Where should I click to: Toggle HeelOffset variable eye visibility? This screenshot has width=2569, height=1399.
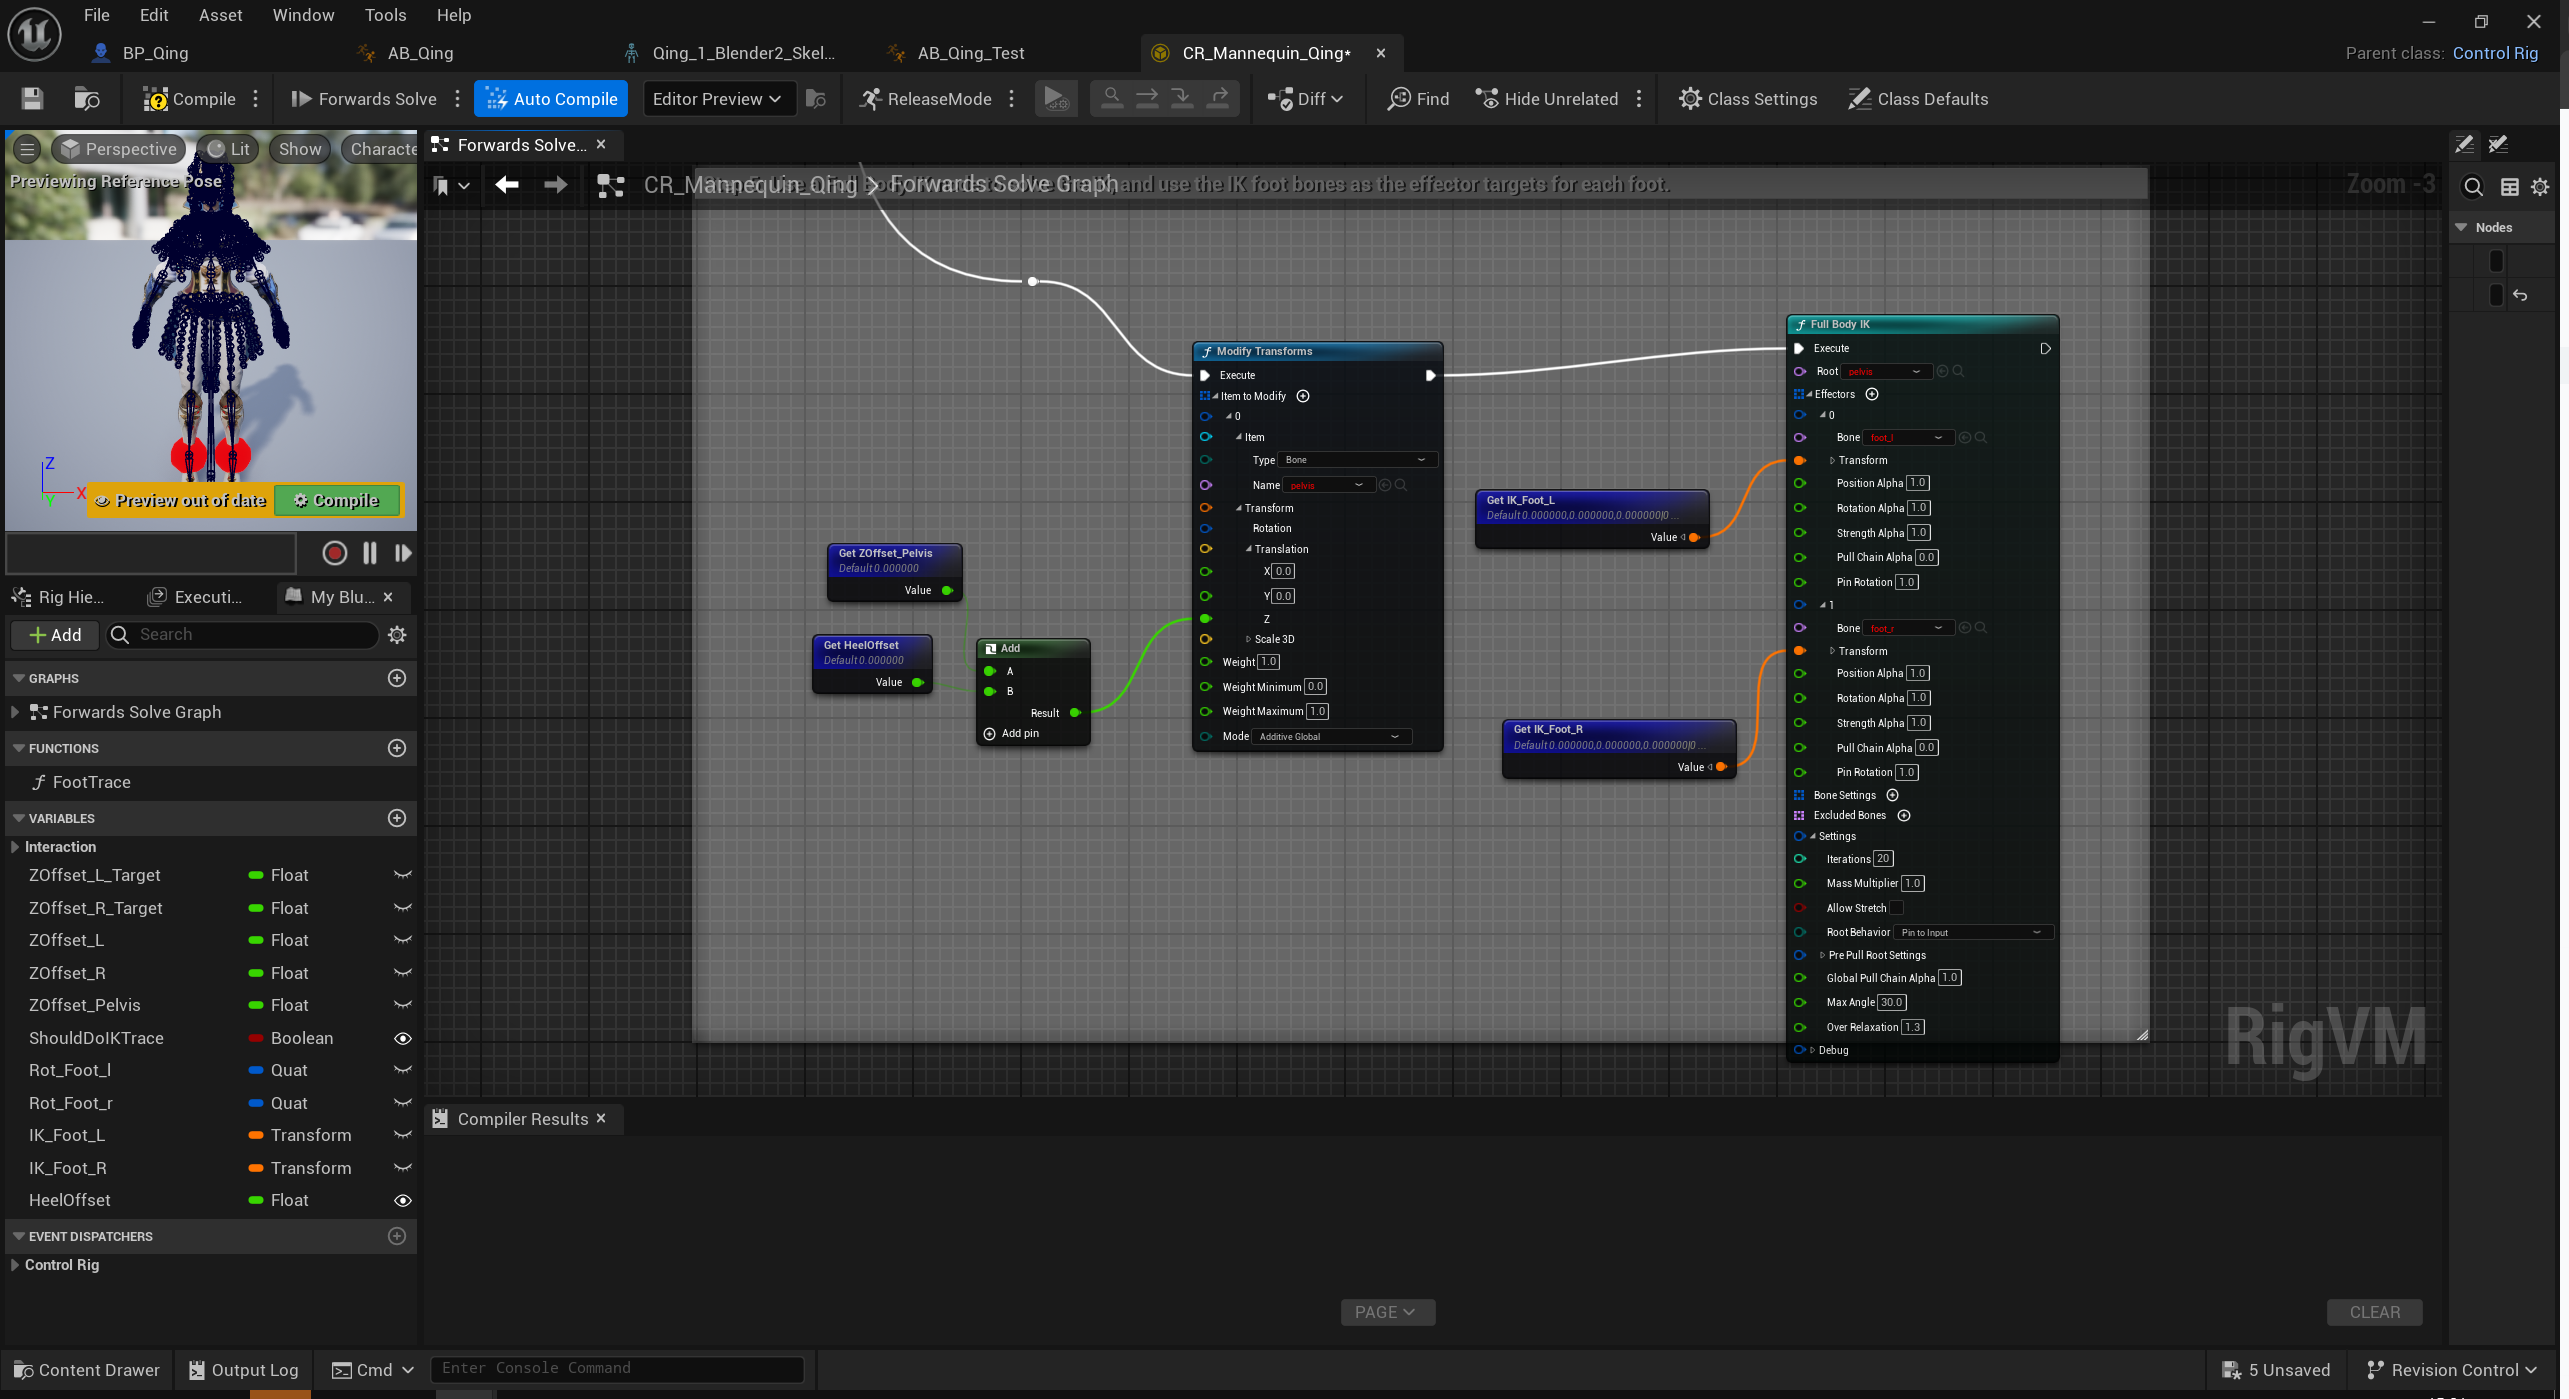(x=402, y=1200)
